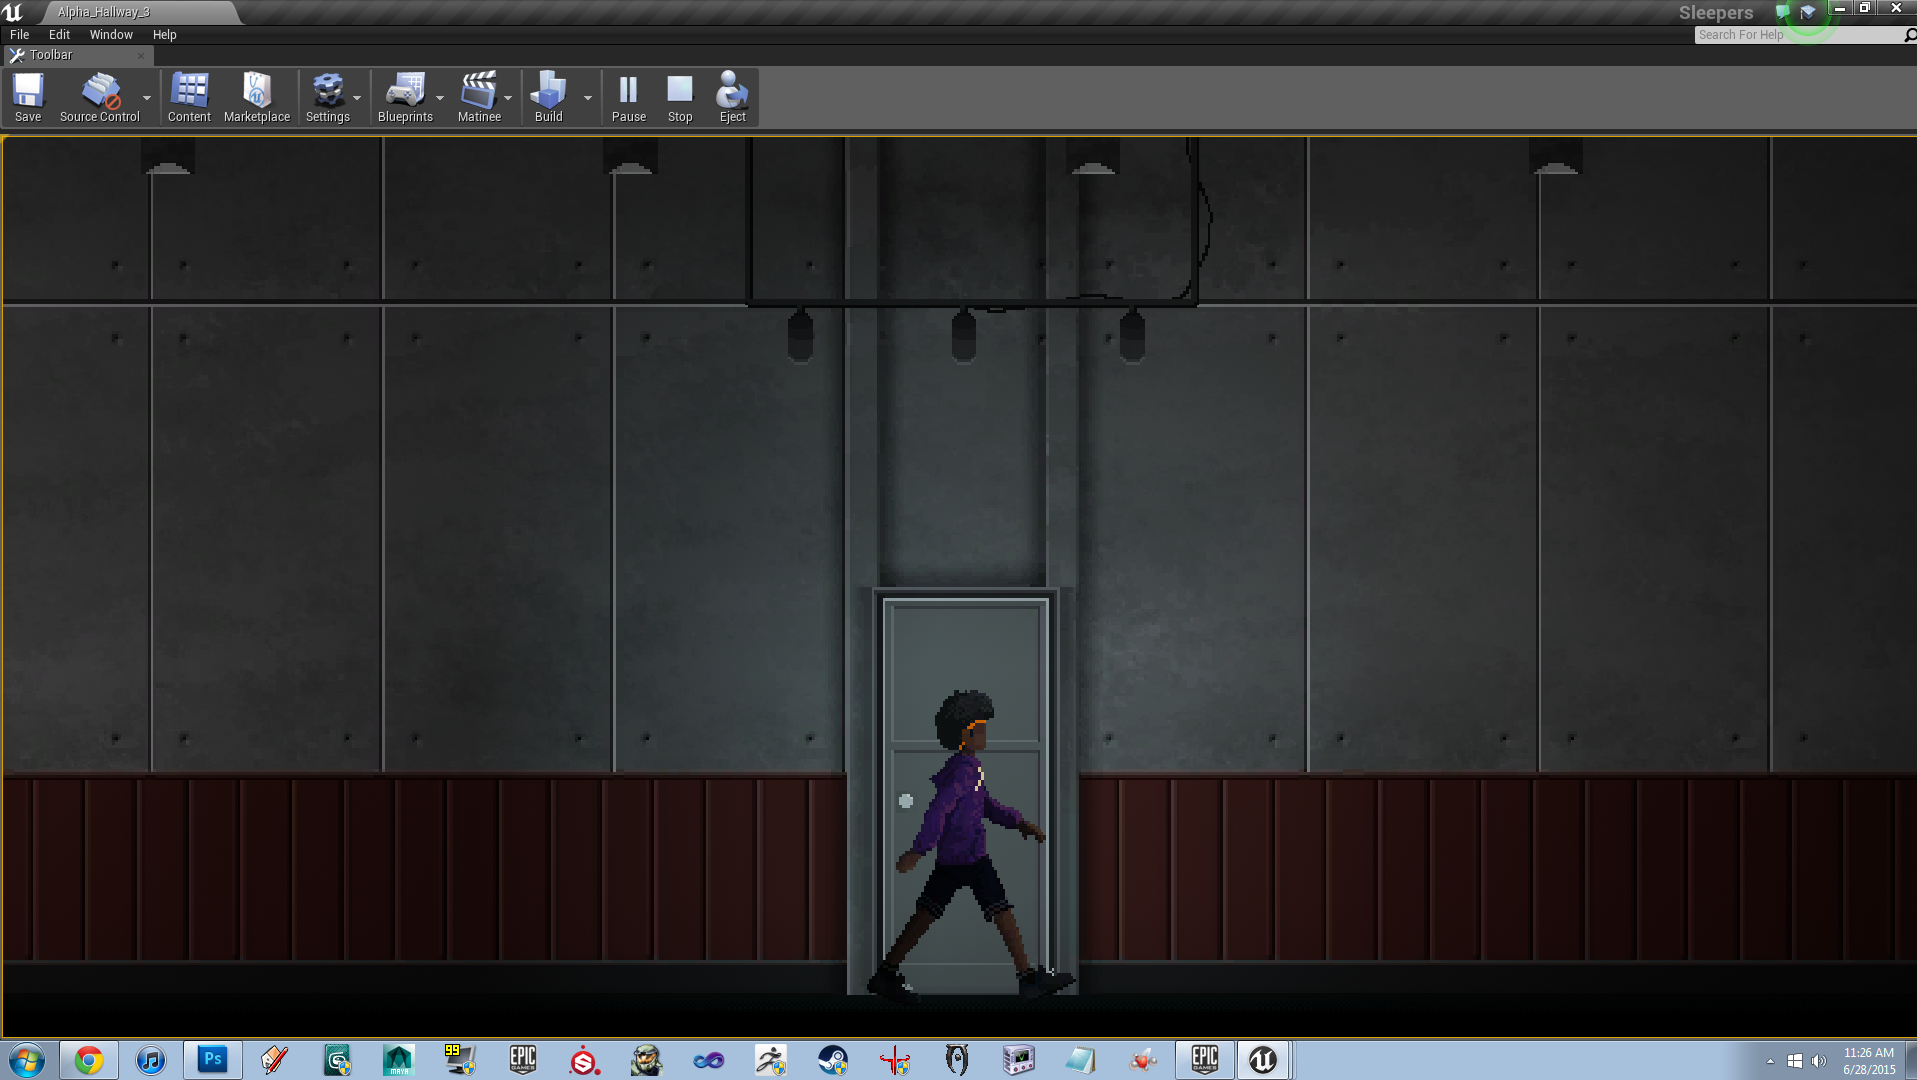Image resolution: width=1917 pixels, height=1080 pixels.
Task: Open the taskbar clock showing 11:26 AM
Action: pyautogui.click(x=1869, y=1061)
